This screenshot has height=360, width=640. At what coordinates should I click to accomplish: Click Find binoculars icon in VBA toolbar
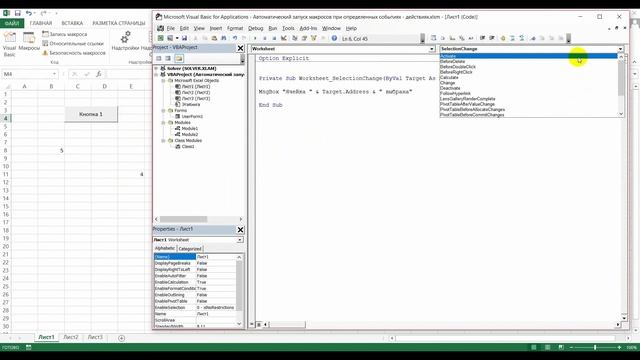pos(224,38)
